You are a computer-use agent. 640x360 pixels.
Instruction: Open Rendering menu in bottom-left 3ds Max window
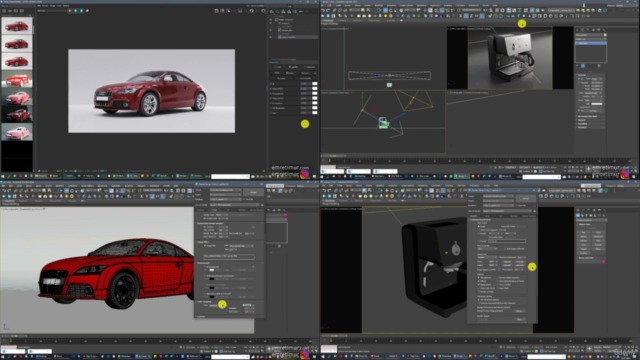click(x=102, y=186)
